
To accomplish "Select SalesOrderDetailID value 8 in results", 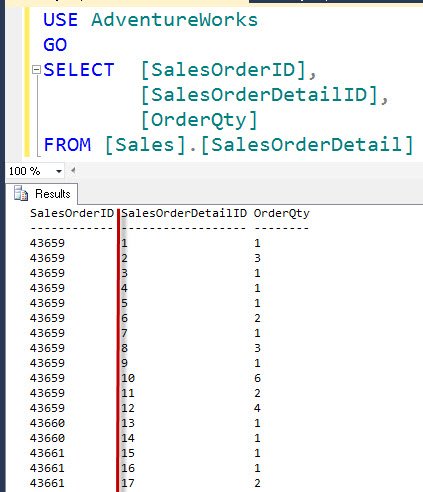I will [x=124, y=348].
